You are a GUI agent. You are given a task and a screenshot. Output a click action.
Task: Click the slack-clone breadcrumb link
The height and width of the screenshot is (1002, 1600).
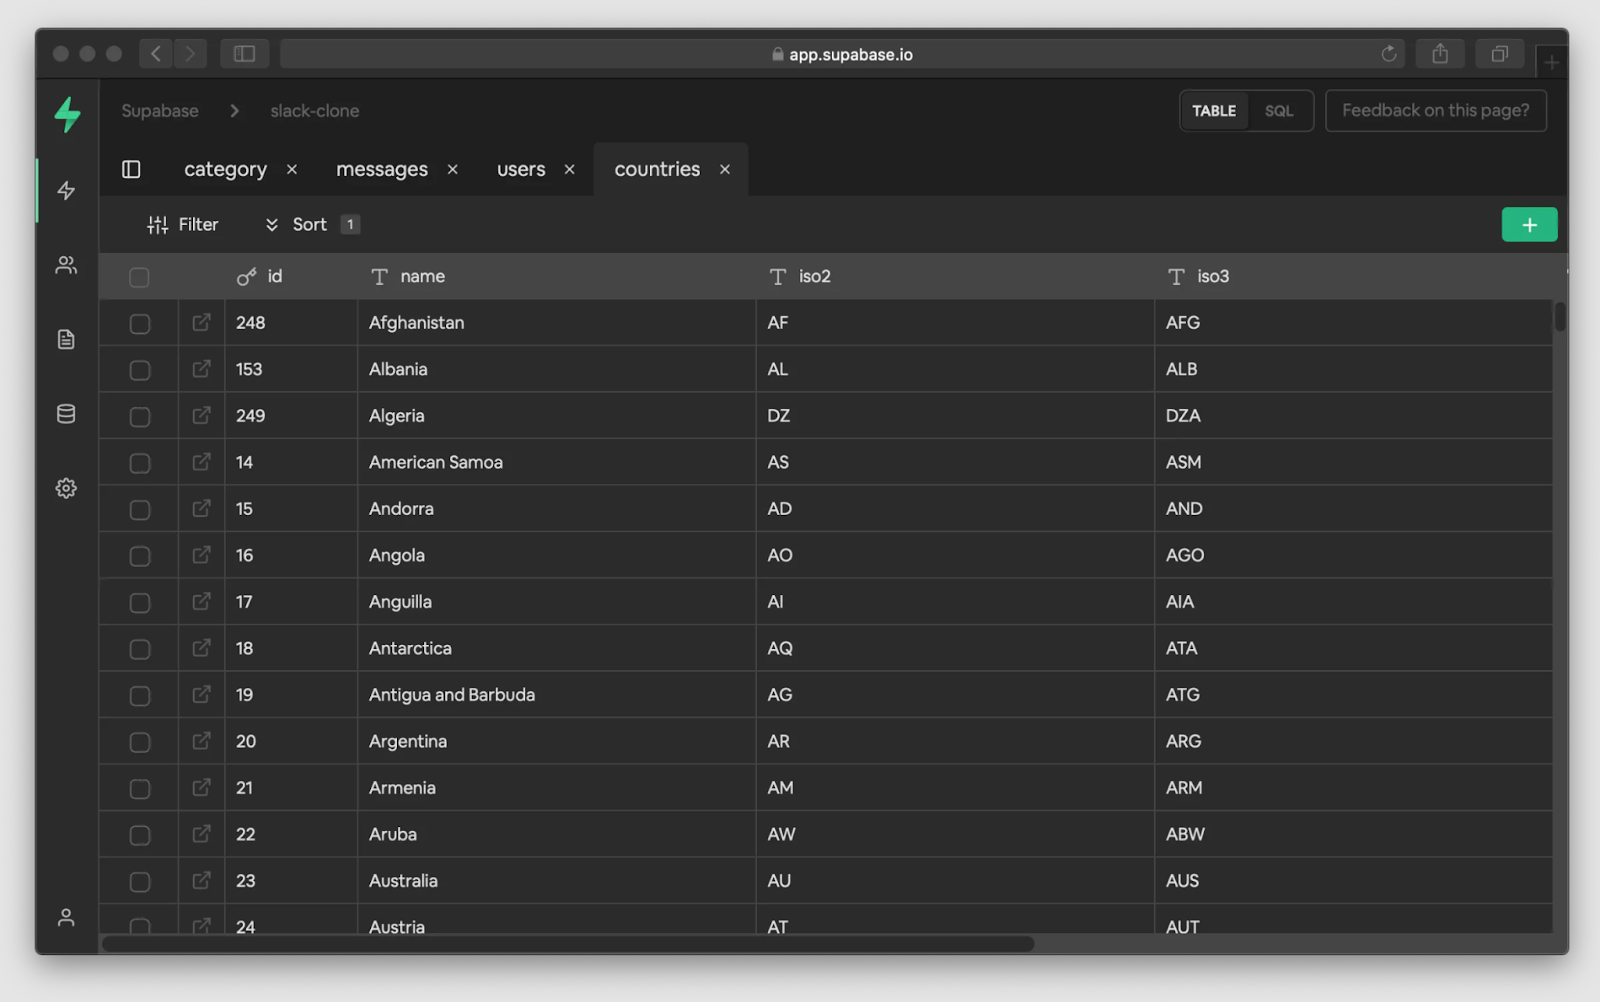coord(315,111)
